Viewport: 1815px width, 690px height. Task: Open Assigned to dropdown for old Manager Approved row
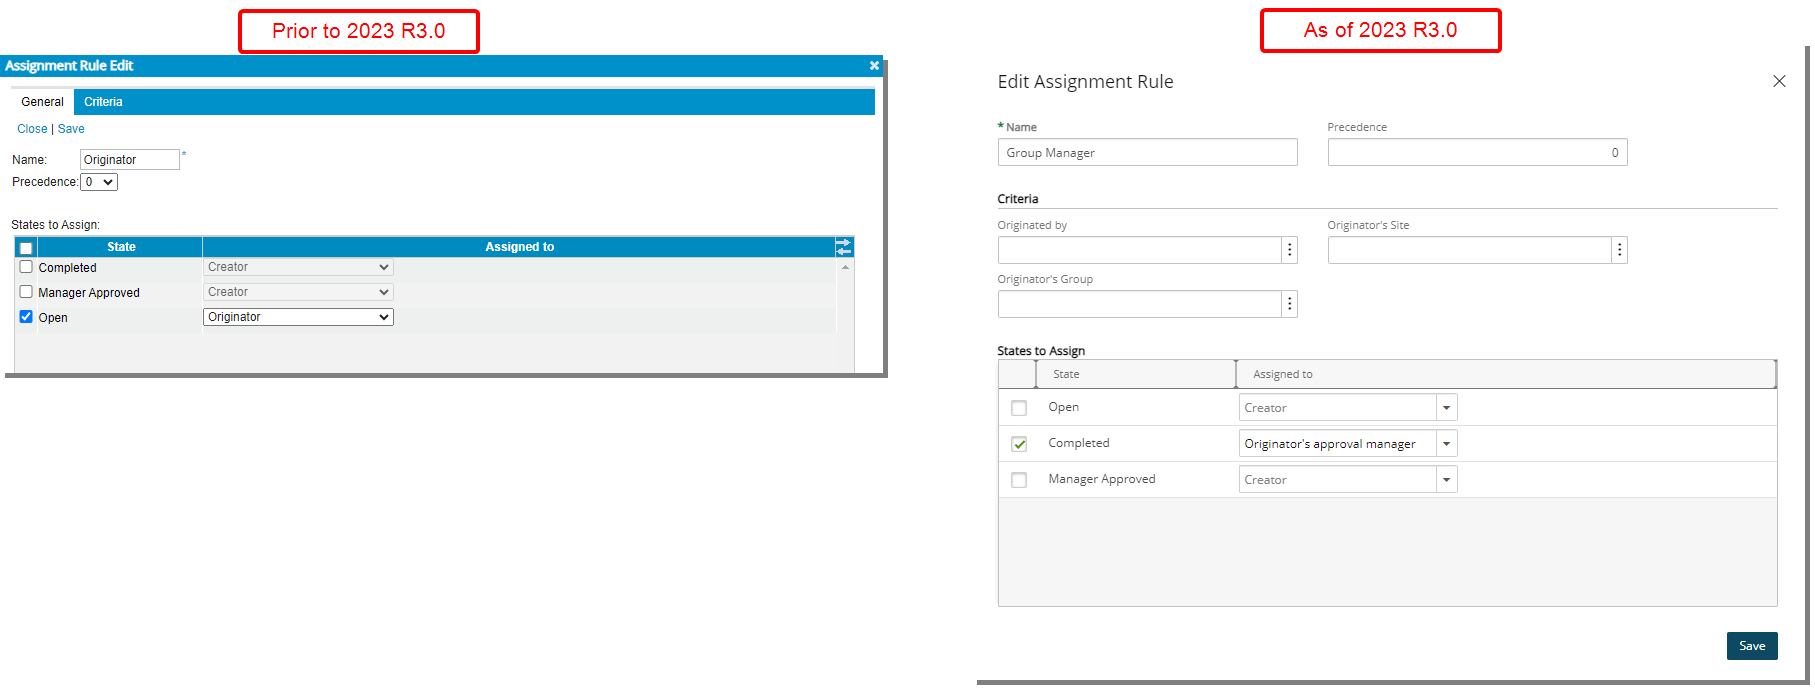[x=298, y=292]
